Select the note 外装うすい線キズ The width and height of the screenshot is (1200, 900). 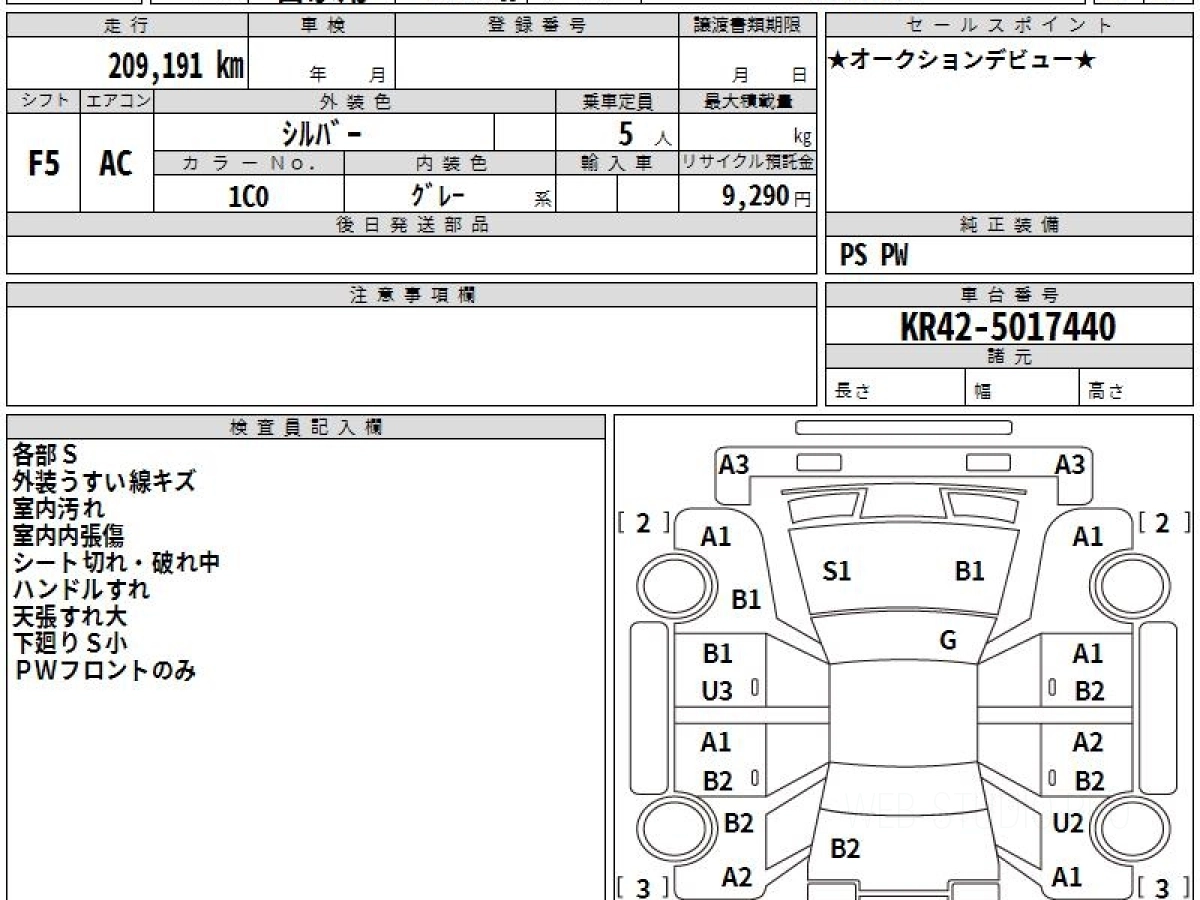point(104,482)
